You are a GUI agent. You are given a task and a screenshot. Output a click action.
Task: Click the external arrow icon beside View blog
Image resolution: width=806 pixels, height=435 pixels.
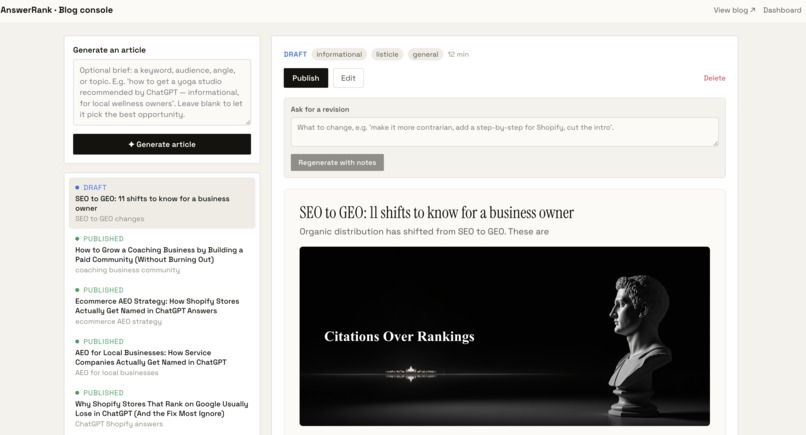click(753, 10)
